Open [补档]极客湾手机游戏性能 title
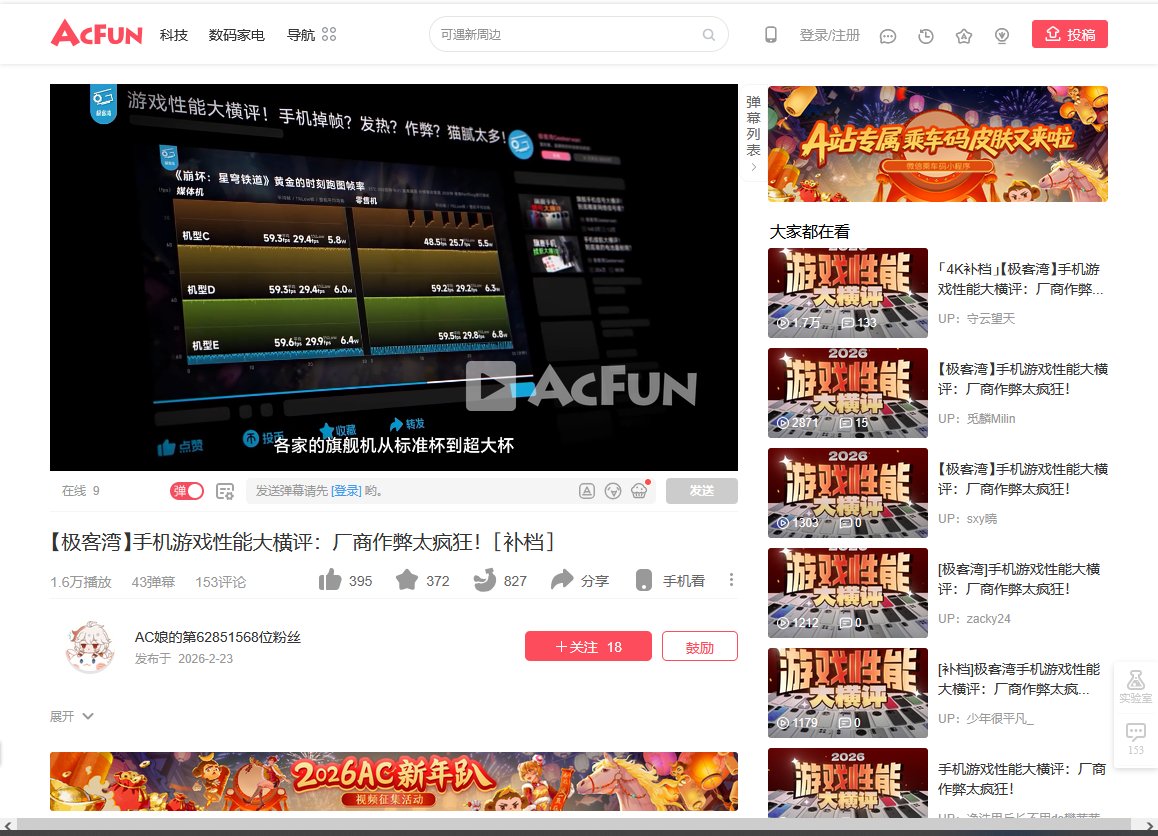The width and height of the screenshot is (1158, 836). point(1019,679)
